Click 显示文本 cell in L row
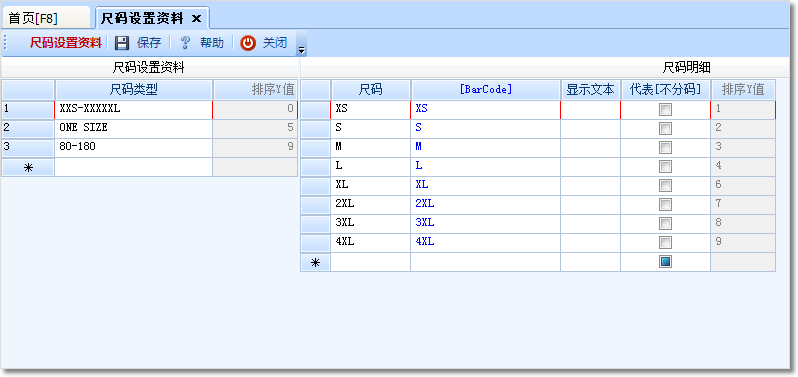The height and width of the screenshot is (377, 798). tap(590, 166)
